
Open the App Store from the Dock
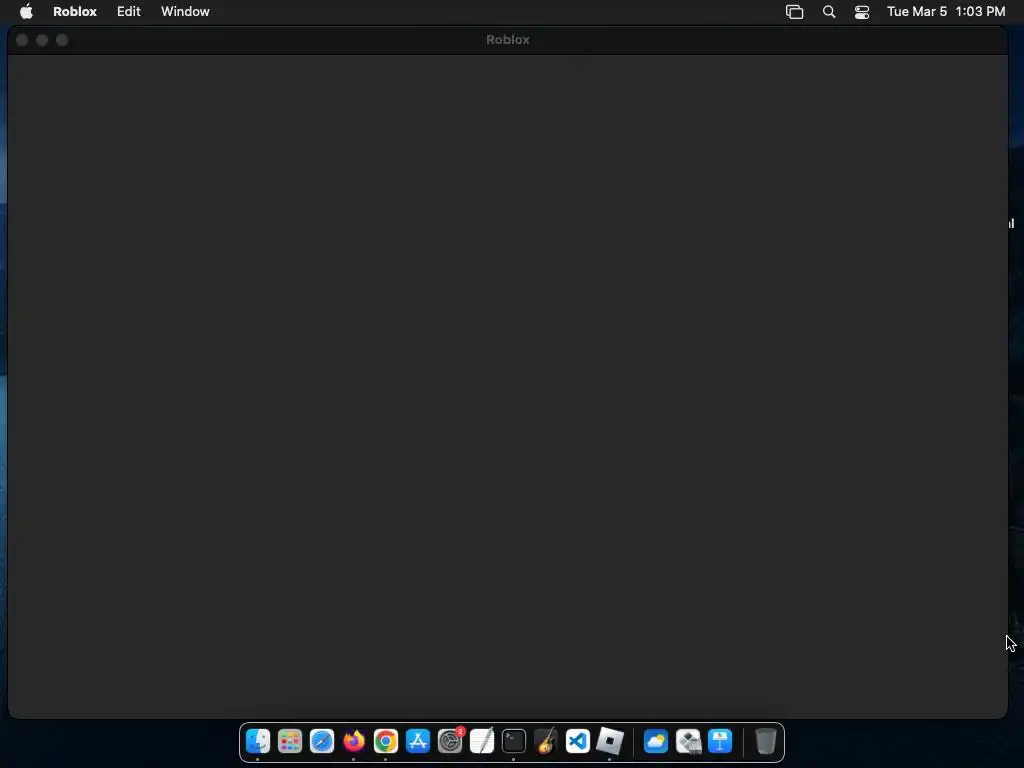point(418,741)
